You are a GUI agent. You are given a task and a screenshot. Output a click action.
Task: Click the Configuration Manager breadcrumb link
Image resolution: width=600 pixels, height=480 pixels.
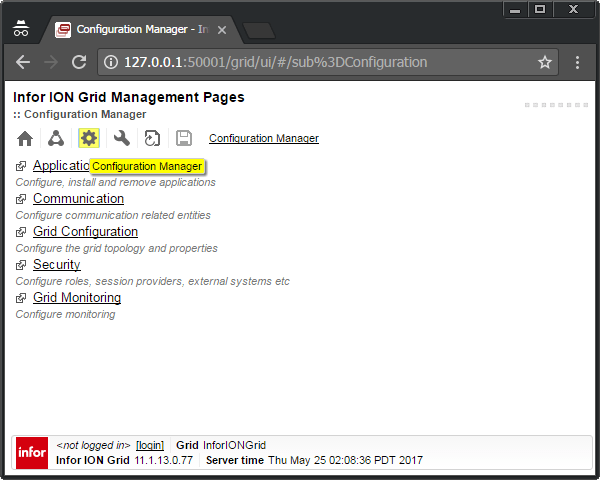[x=264, y=139]
